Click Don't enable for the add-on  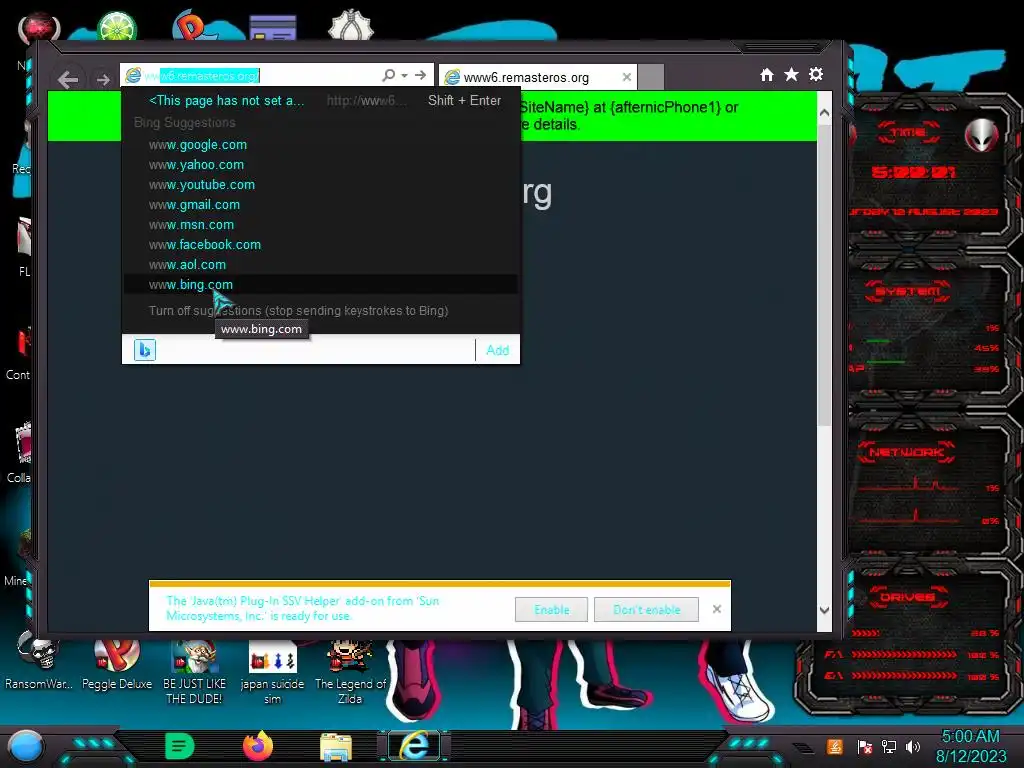click(x=646, y=609)
